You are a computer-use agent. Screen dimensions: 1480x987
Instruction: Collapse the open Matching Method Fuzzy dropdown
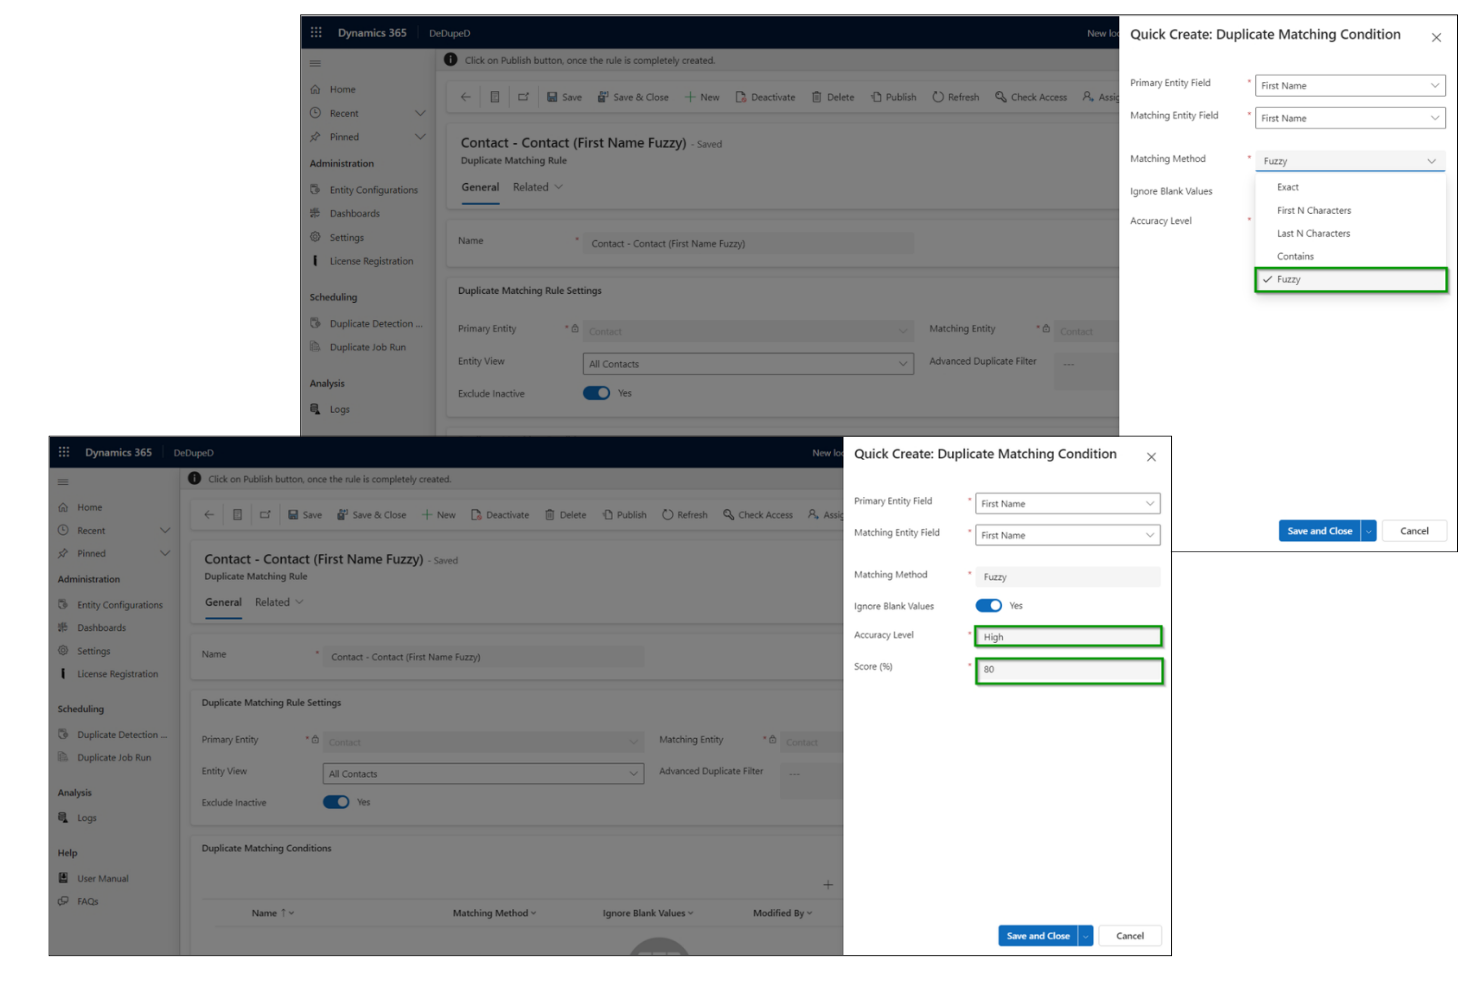pyautogui.click(x=1431, y=161)
